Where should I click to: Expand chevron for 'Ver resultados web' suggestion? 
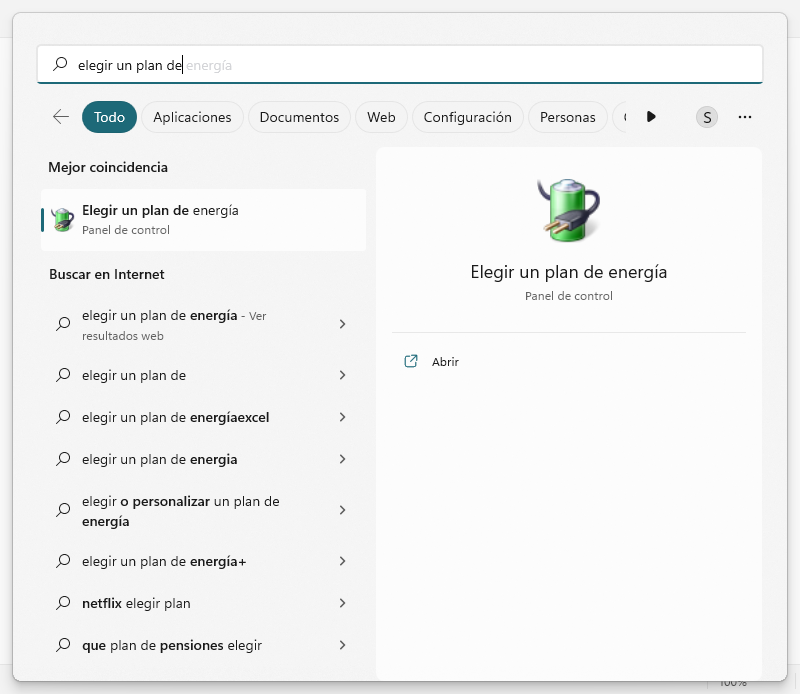(x=342, y=324)
